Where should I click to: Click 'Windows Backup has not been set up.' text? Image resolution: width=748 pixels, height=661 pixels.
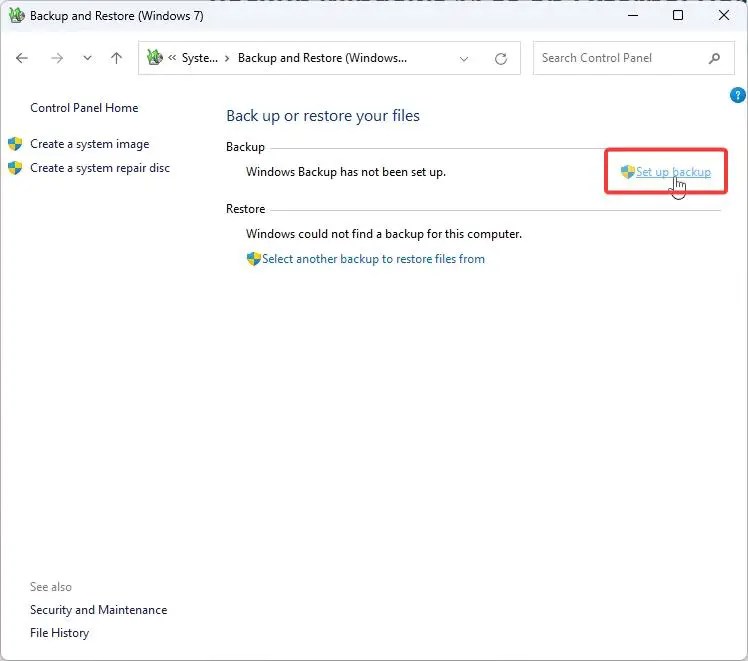pos(346,172)
